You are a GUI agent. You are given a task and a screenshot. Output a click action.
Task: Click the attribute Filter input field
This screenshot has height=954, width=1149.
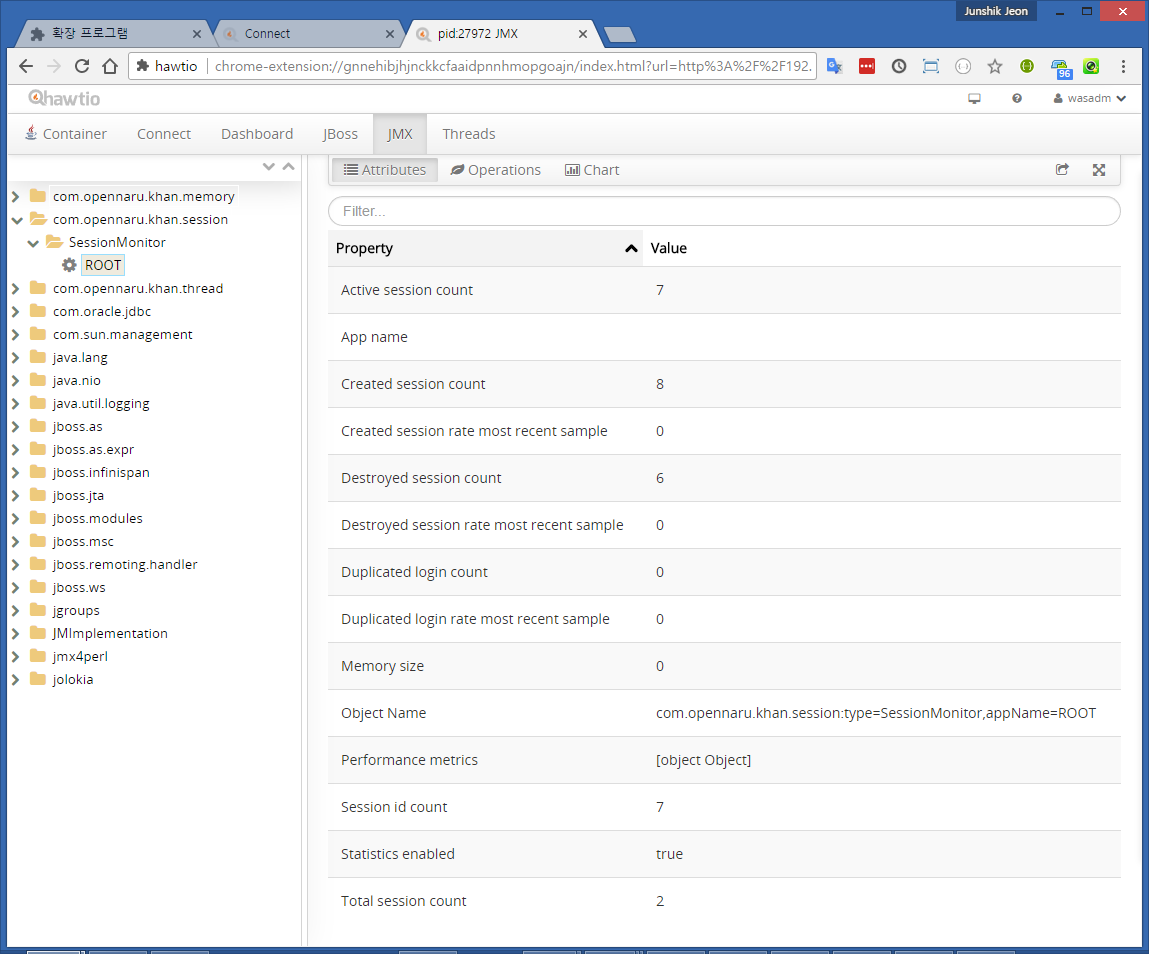tap(724, 211)
